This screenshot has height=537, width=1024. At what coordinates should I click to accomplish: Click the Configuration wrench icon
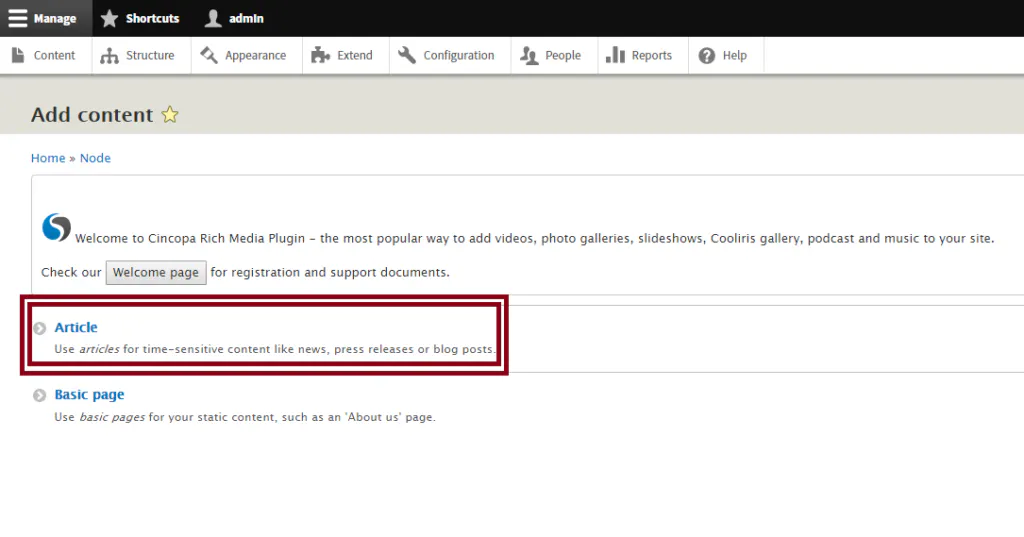[x=406, y=55]
